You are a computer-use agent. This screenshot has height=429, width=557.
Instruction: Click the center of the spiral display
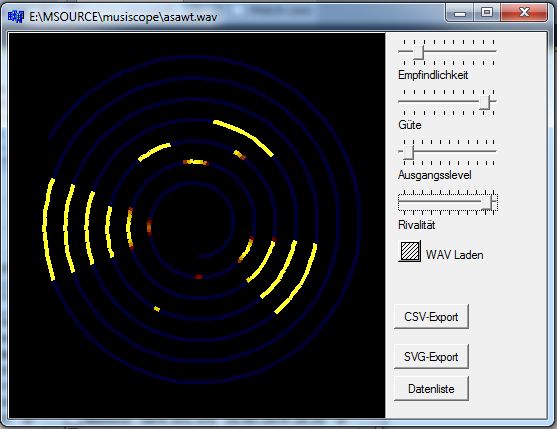198,222
